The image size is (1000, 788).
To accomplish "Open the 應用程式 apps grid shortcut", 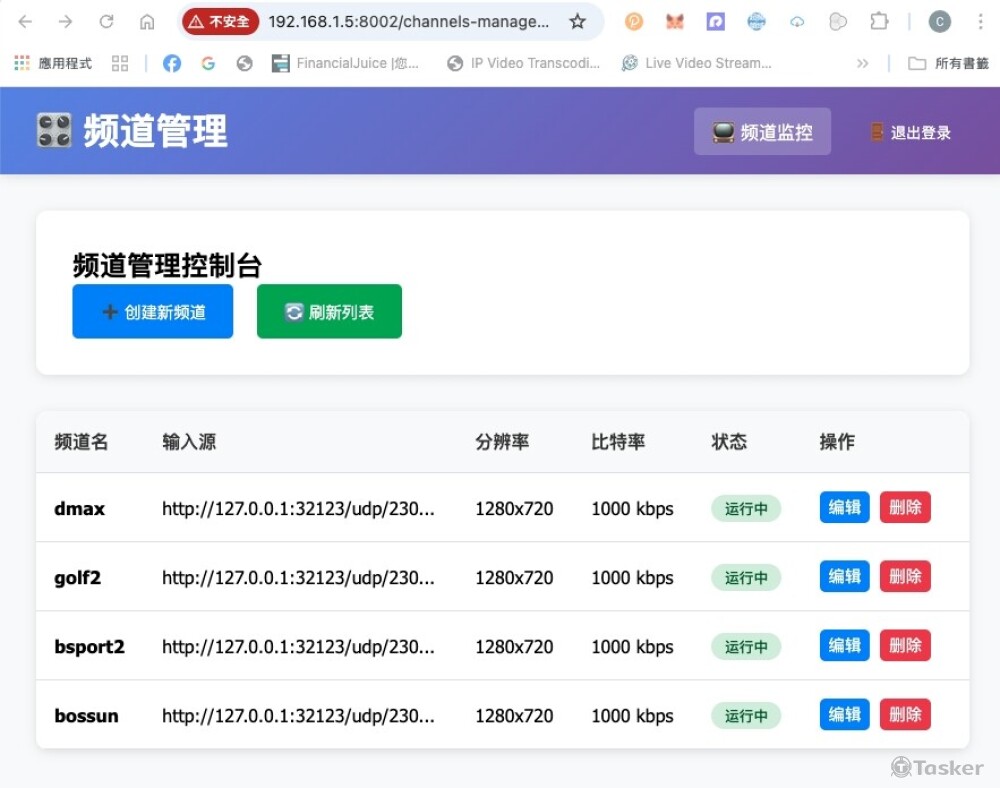I will [53, 63].
